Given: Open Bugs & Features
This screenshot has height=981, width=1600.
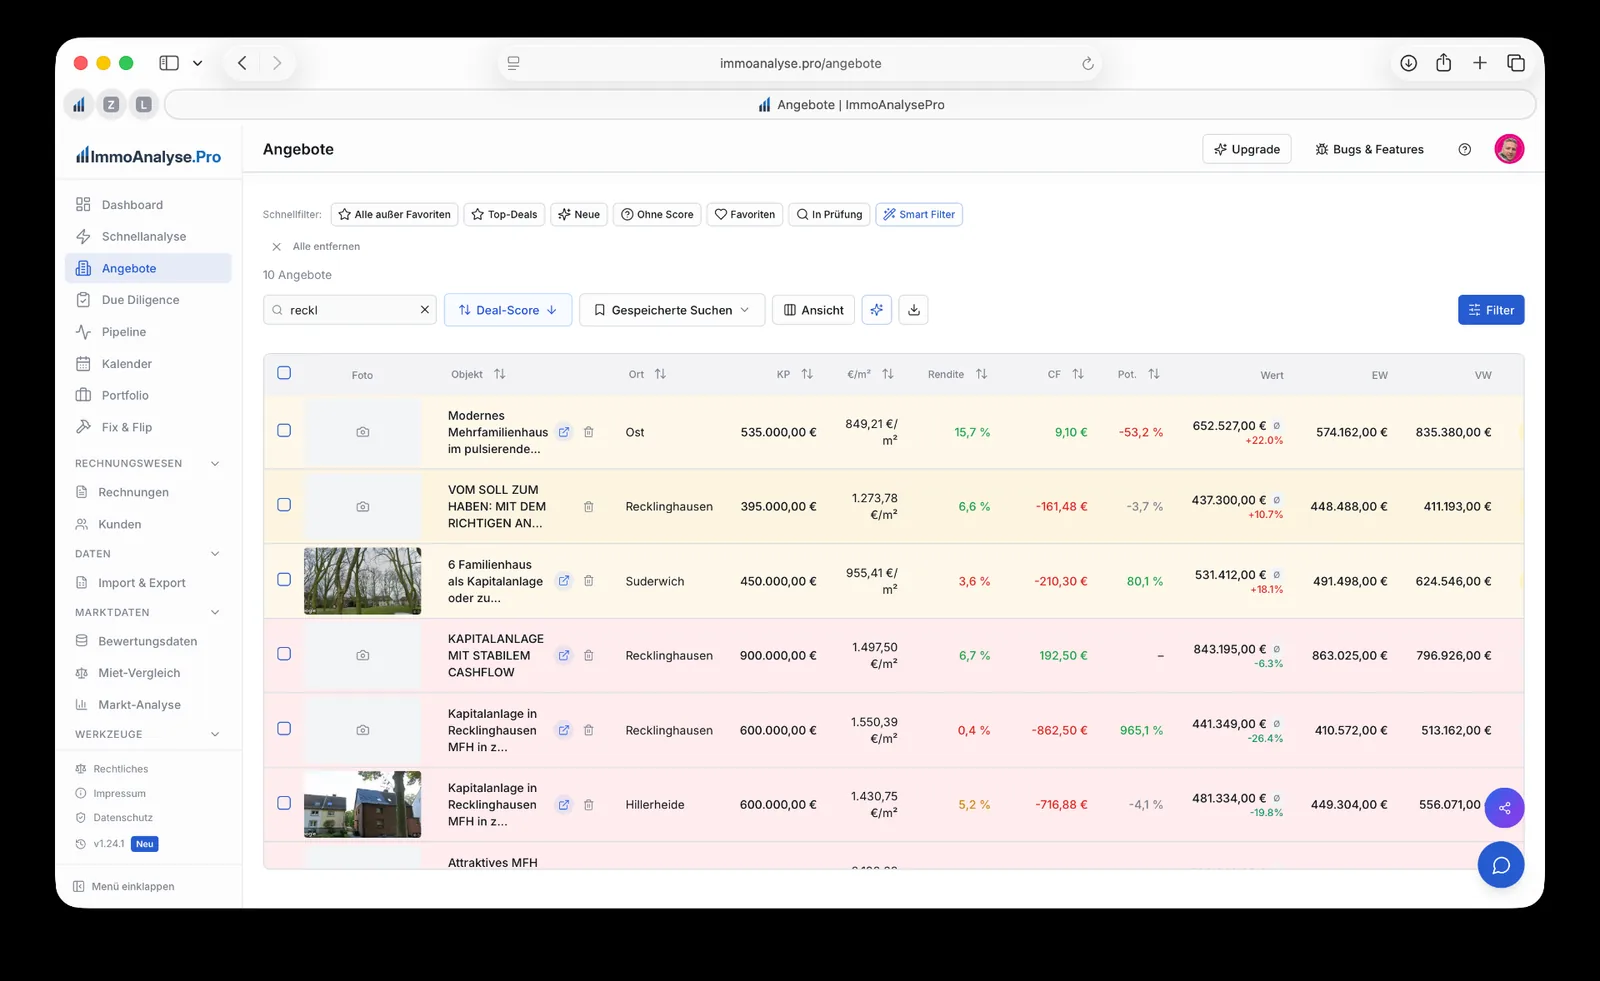Looking at the screenshot, I should 1369,149.
